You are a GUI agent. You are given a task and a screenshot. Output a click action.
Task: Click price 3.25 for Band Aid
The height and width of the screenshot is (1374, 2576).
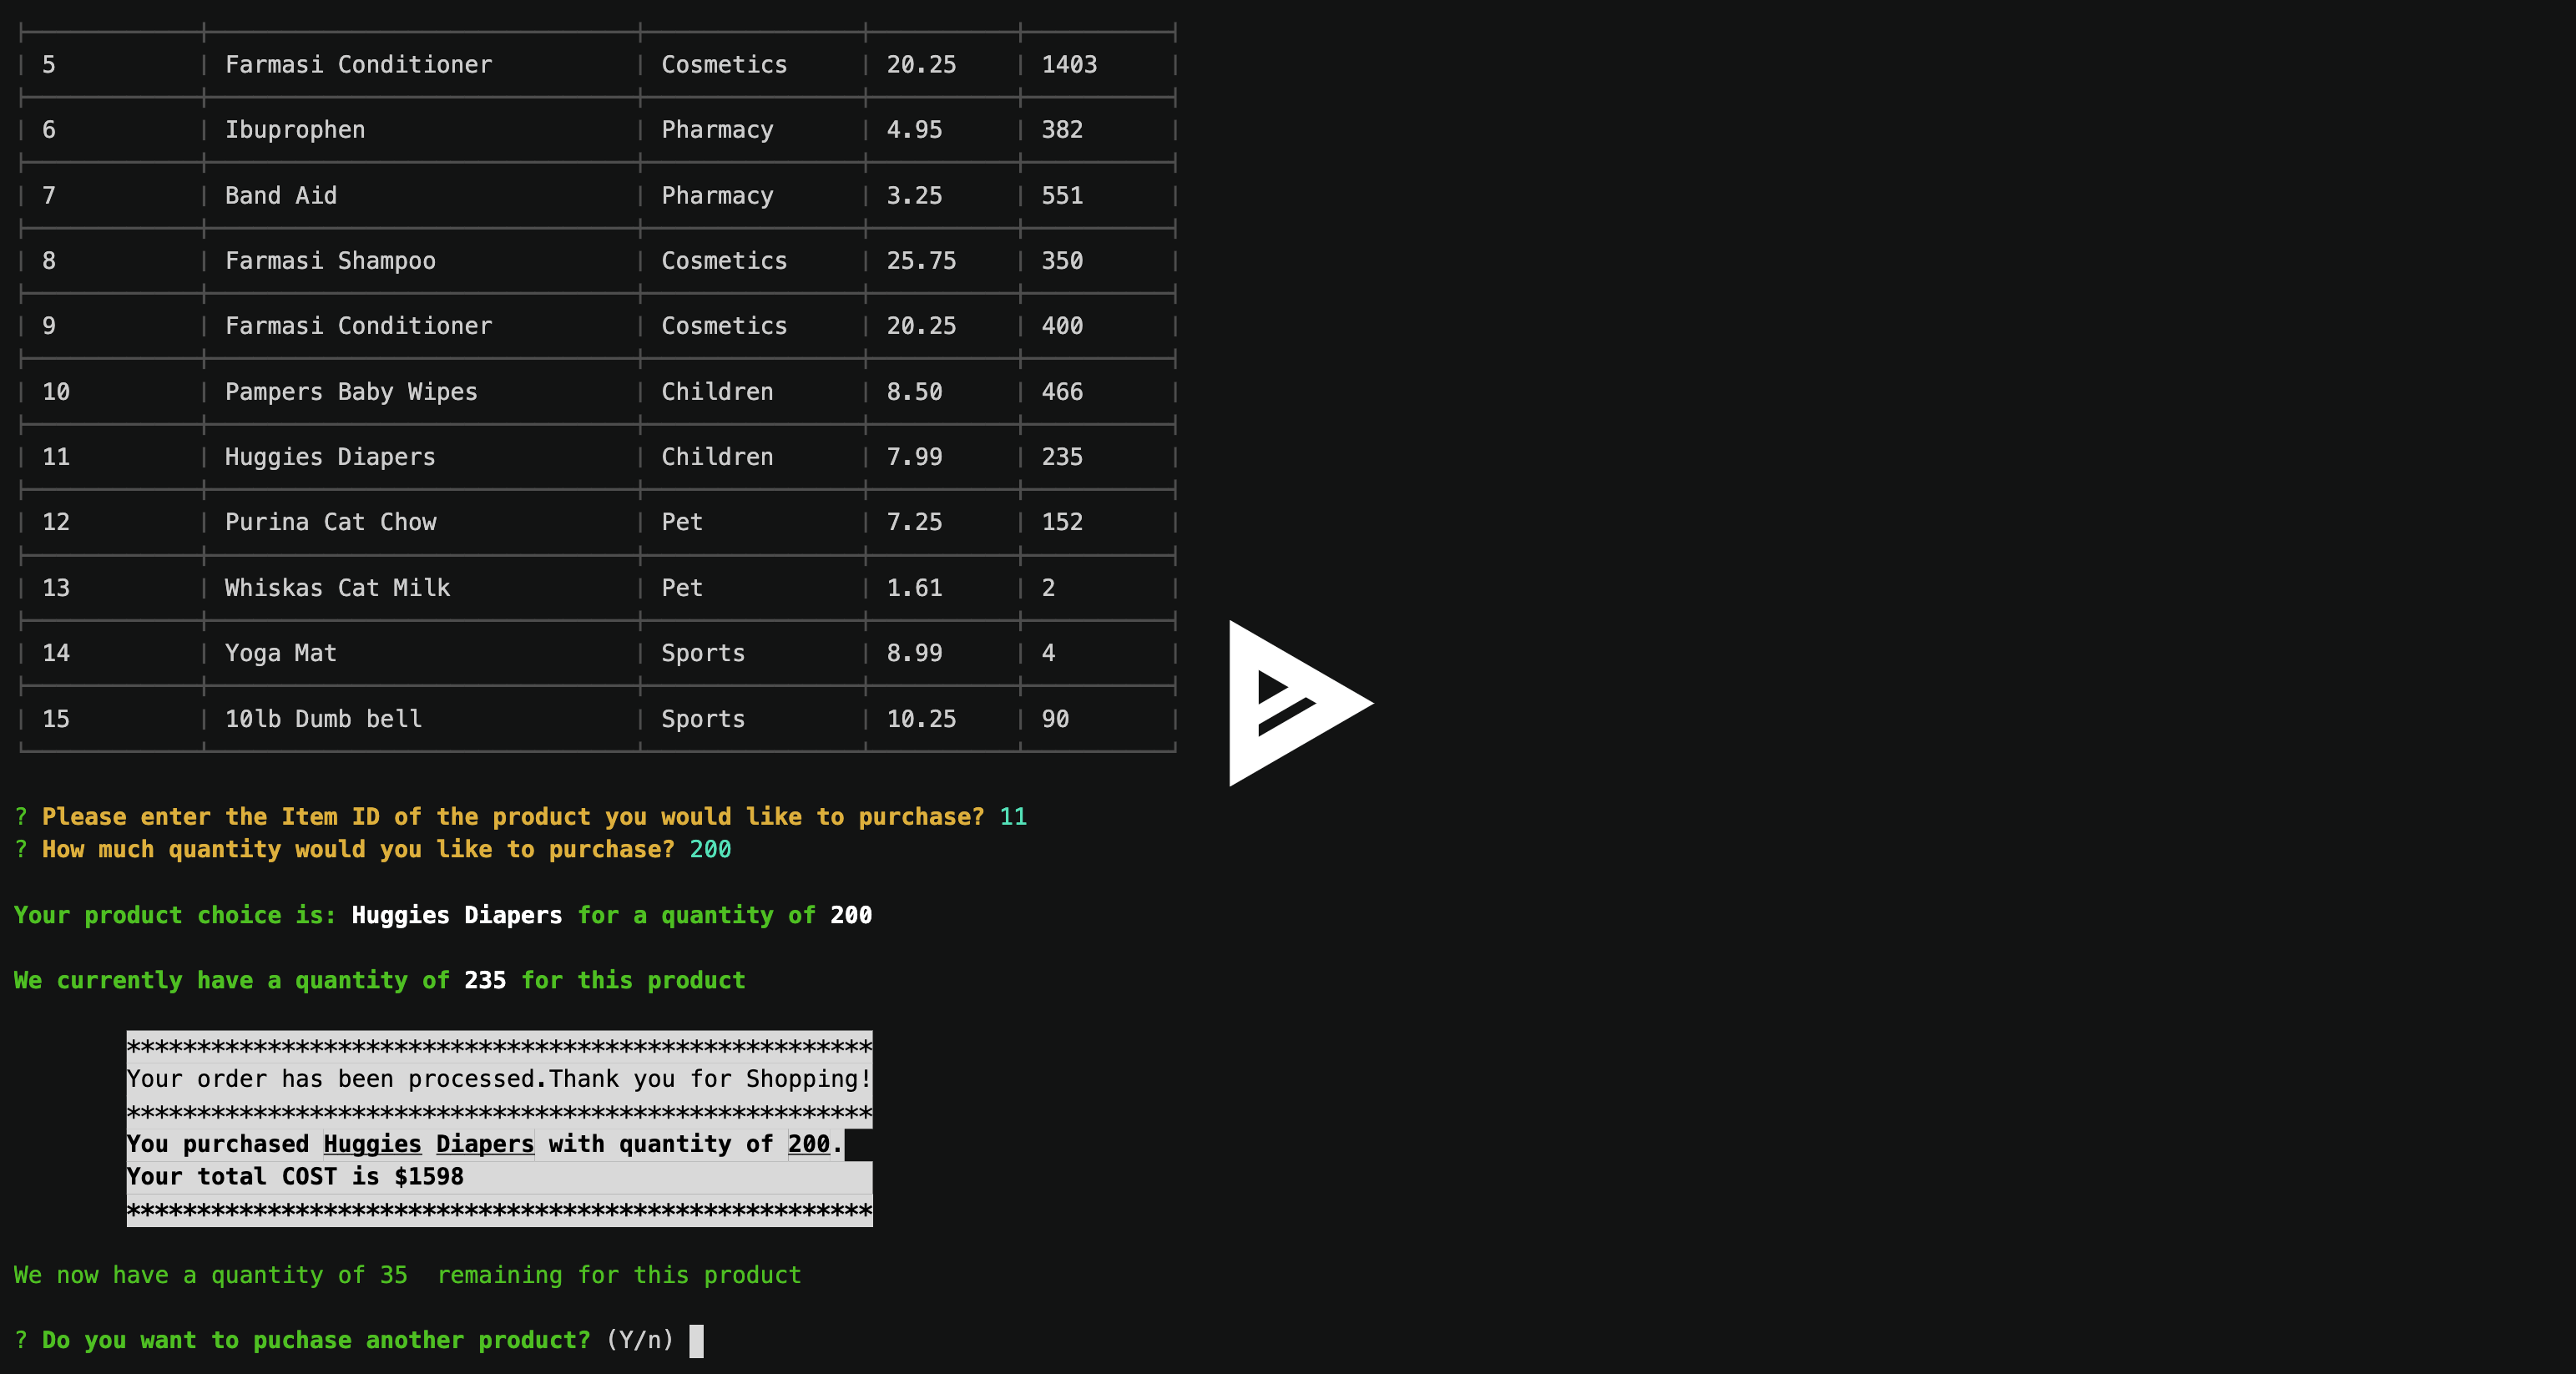click(x=914, y=196)
